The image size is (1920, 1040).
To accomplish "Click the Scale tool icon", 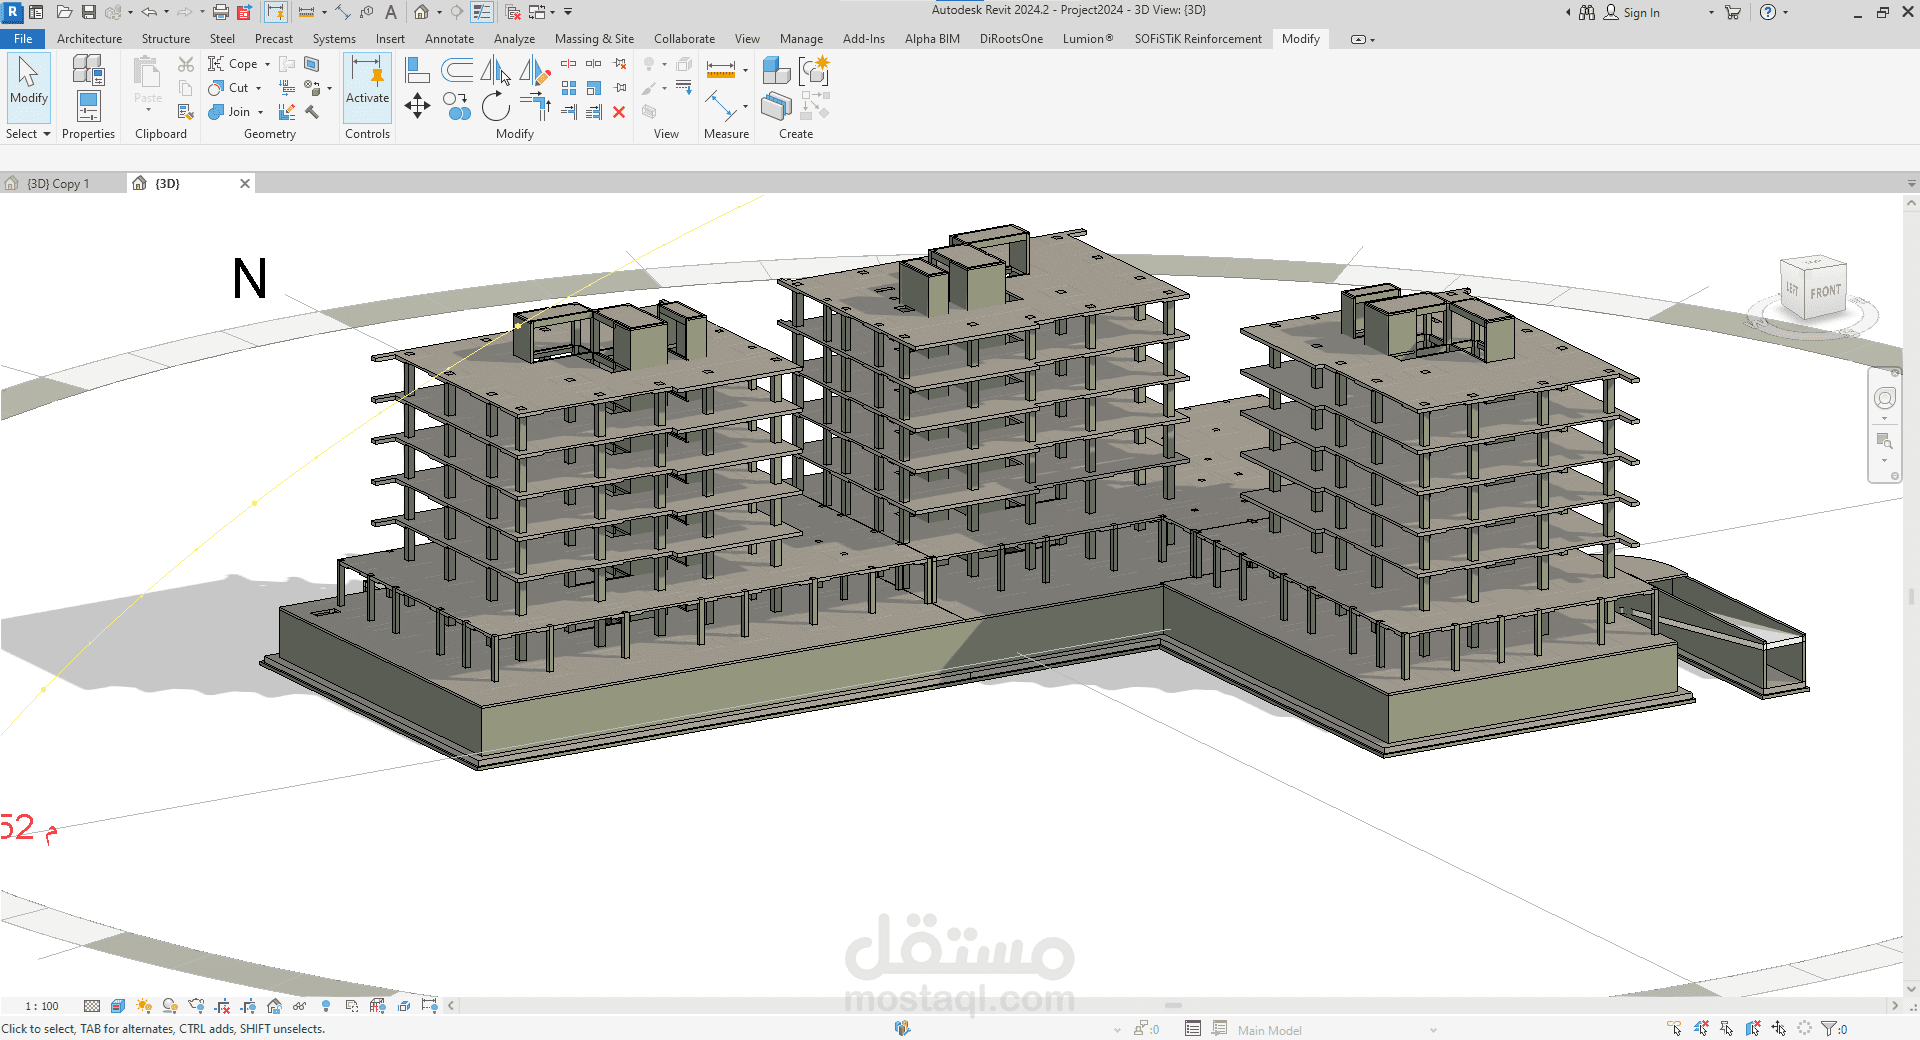I will pyautogui.click(x=594, y=88).
